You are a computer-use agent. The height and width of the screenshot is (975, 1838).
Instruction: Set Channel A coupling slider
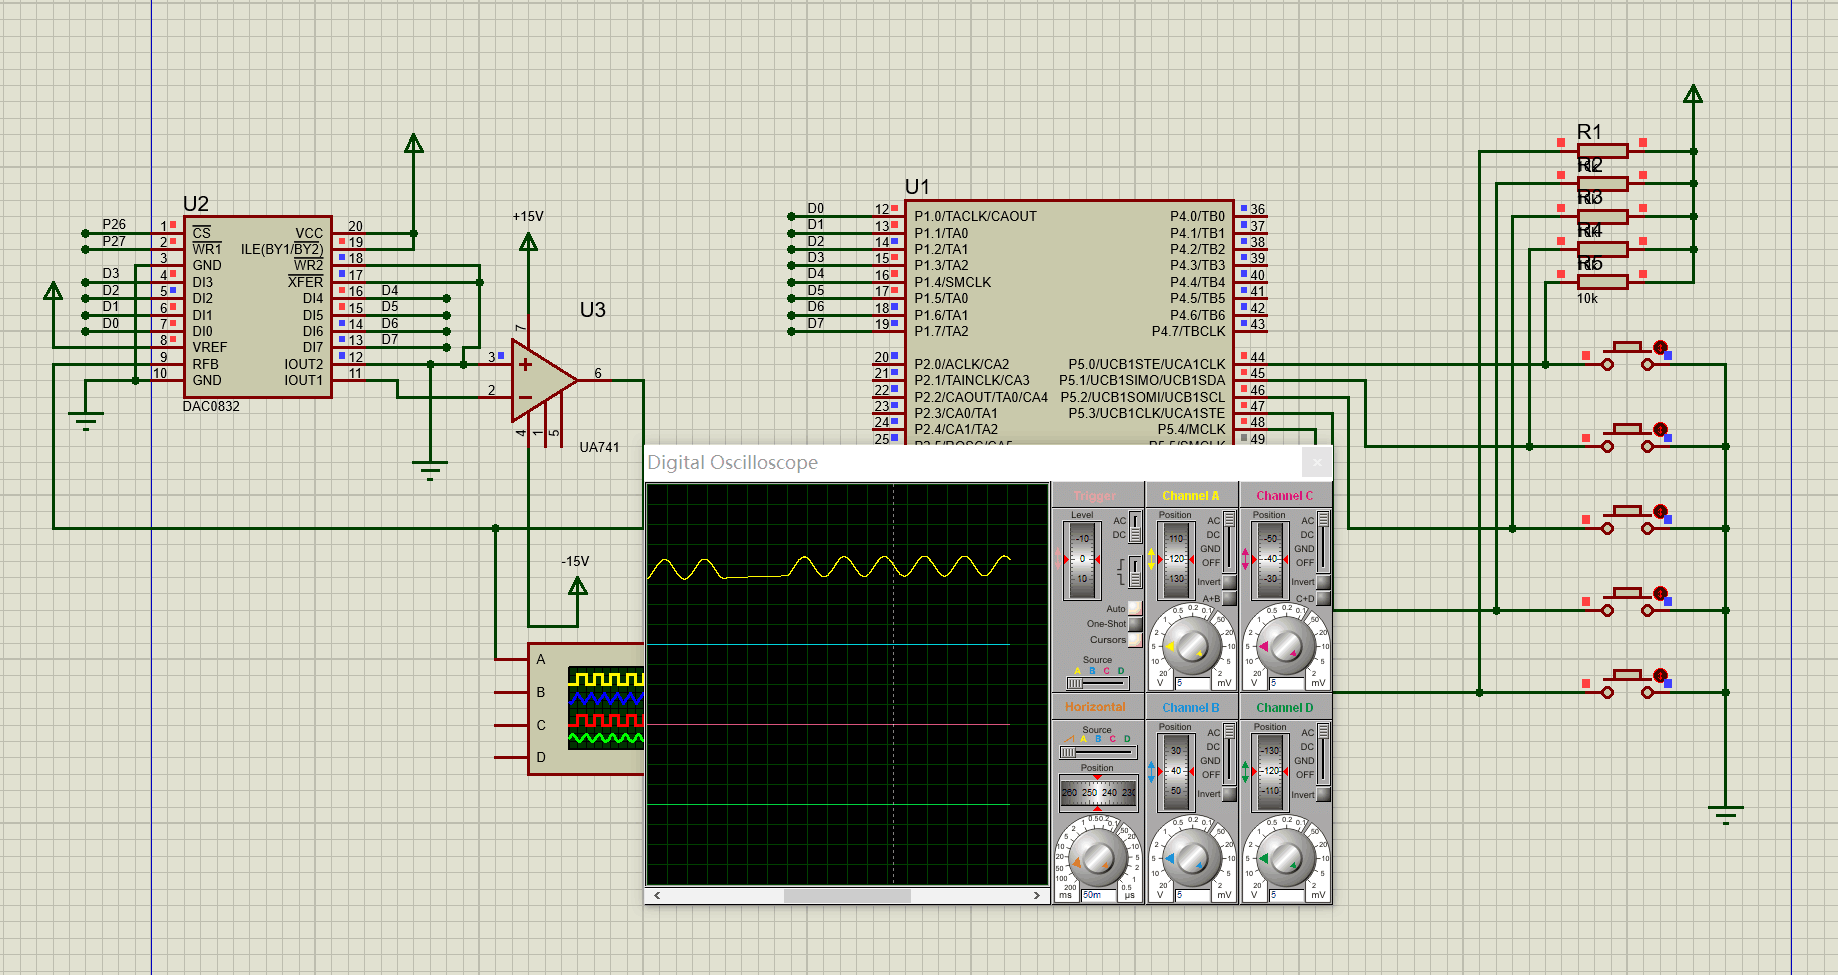[1229, 542]
